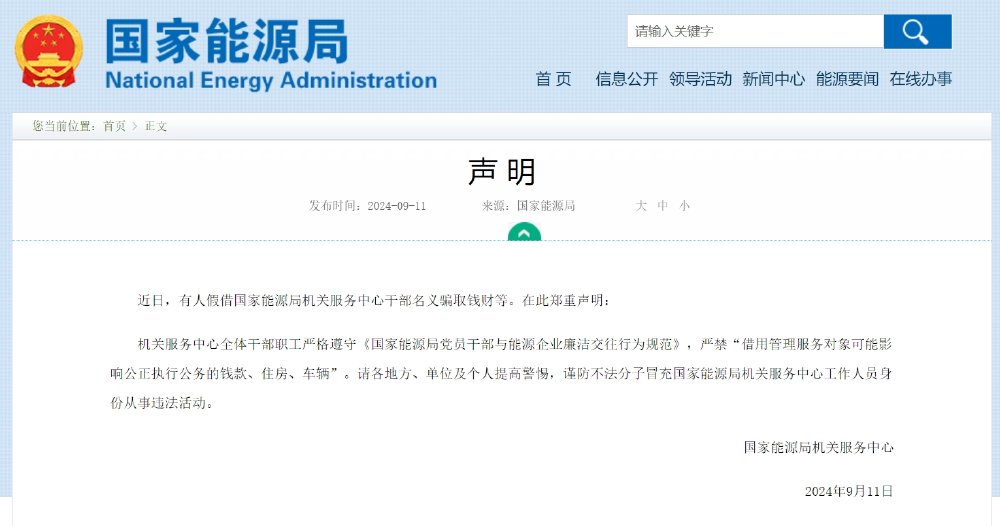Set font size to 大
The image size is (1000, 526).
coord(641,205)
